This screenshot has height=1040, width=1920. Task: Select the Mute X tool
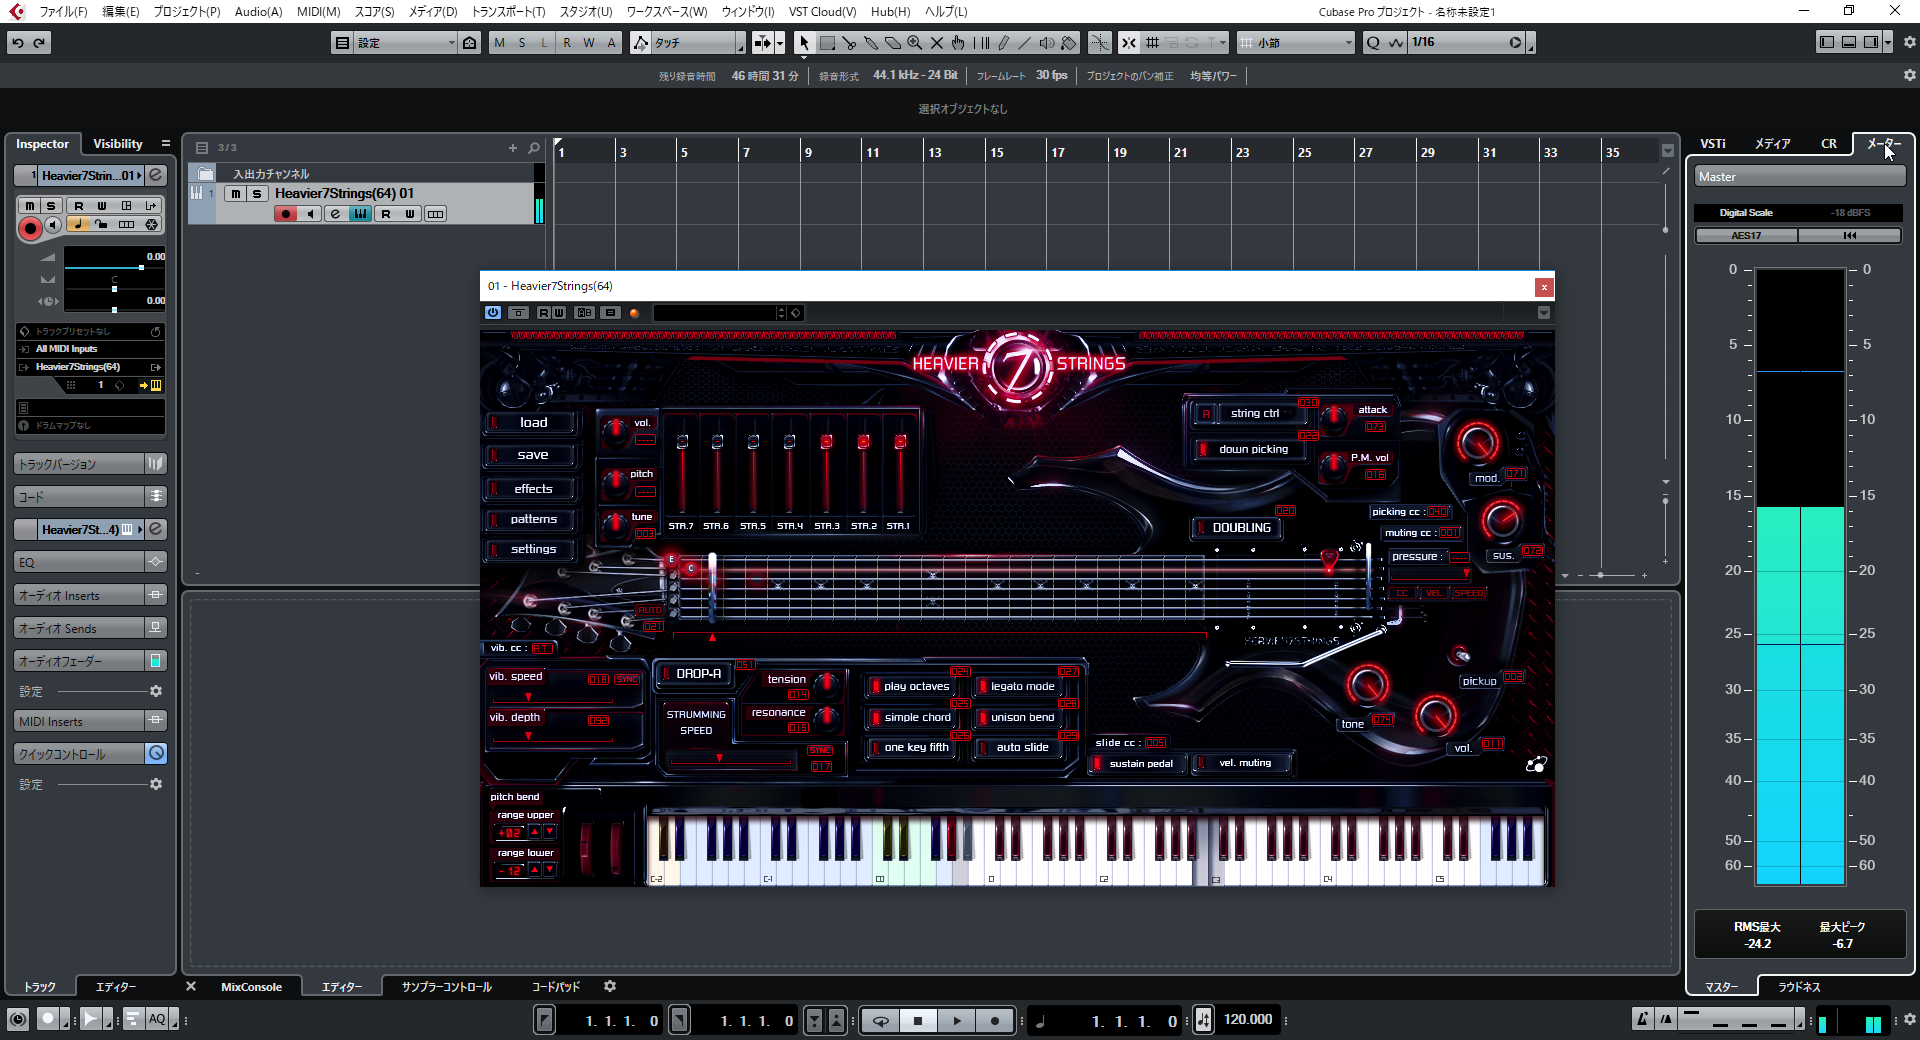pyautogui.click(x=937, y=42)
